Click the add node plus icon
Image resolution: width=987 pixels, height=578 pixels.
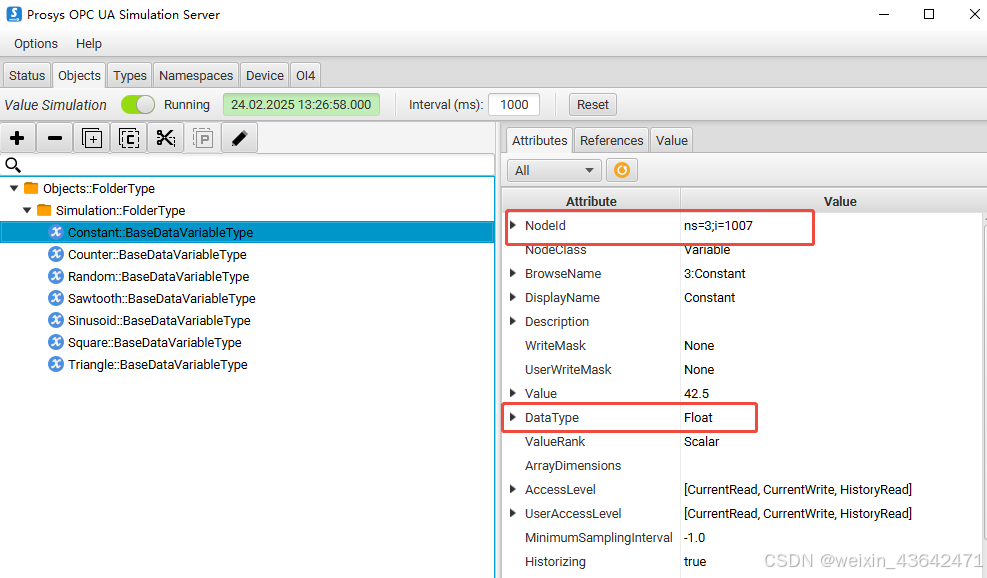pos(18,138)
